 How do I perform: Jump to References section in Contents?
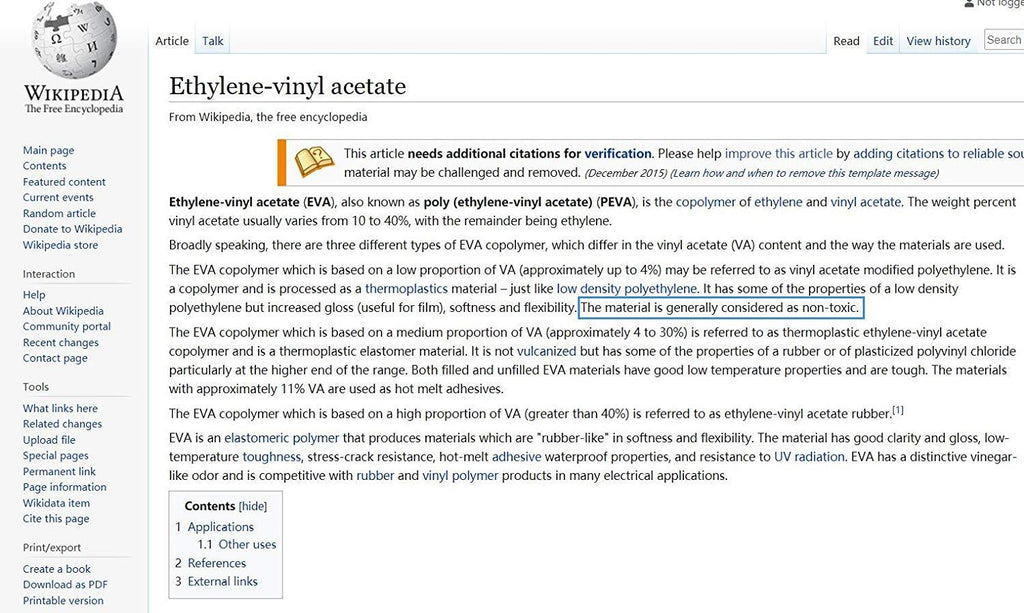pos(217,563)
